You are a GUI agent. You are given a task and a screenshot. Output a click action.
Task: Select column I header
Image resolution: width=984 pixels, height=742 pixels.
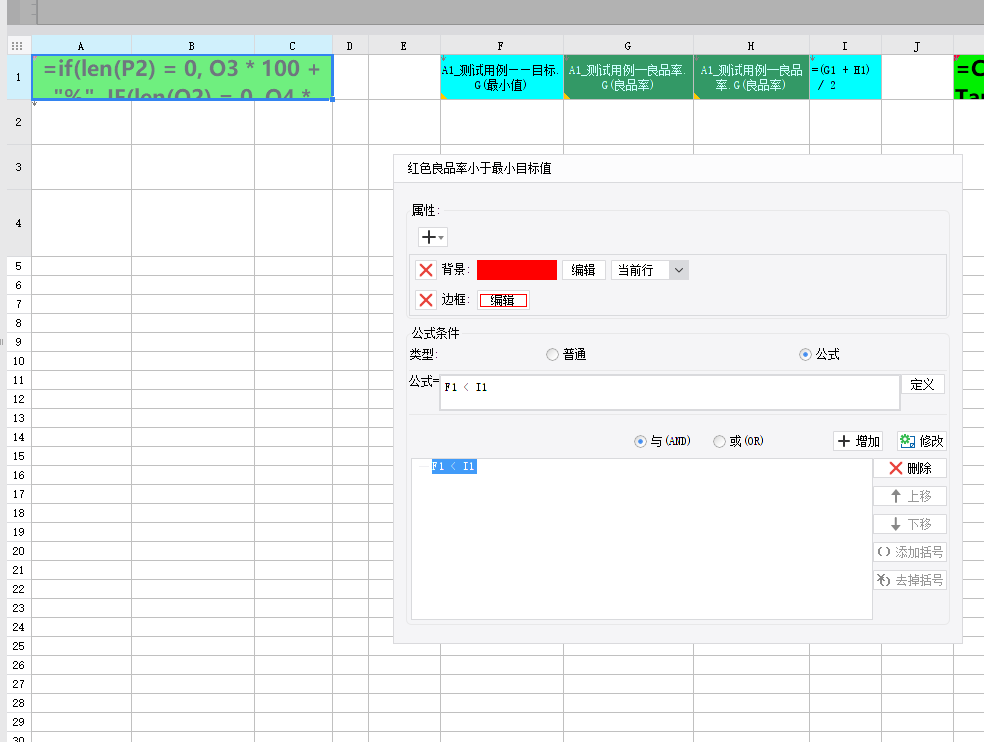[845, 46]
